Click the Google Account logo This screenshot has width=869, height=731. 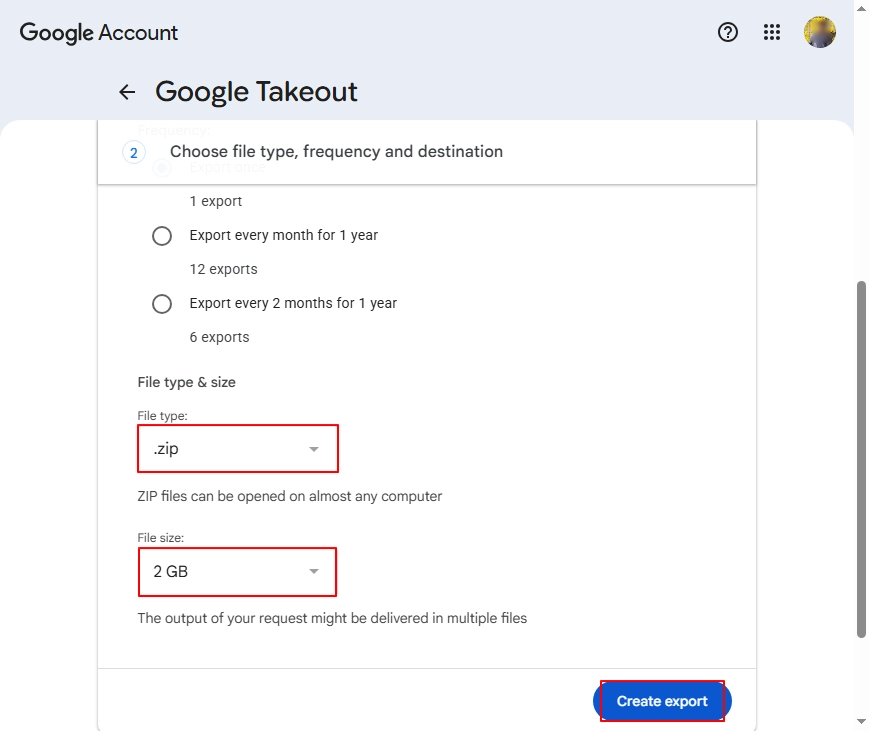[99, 33]
